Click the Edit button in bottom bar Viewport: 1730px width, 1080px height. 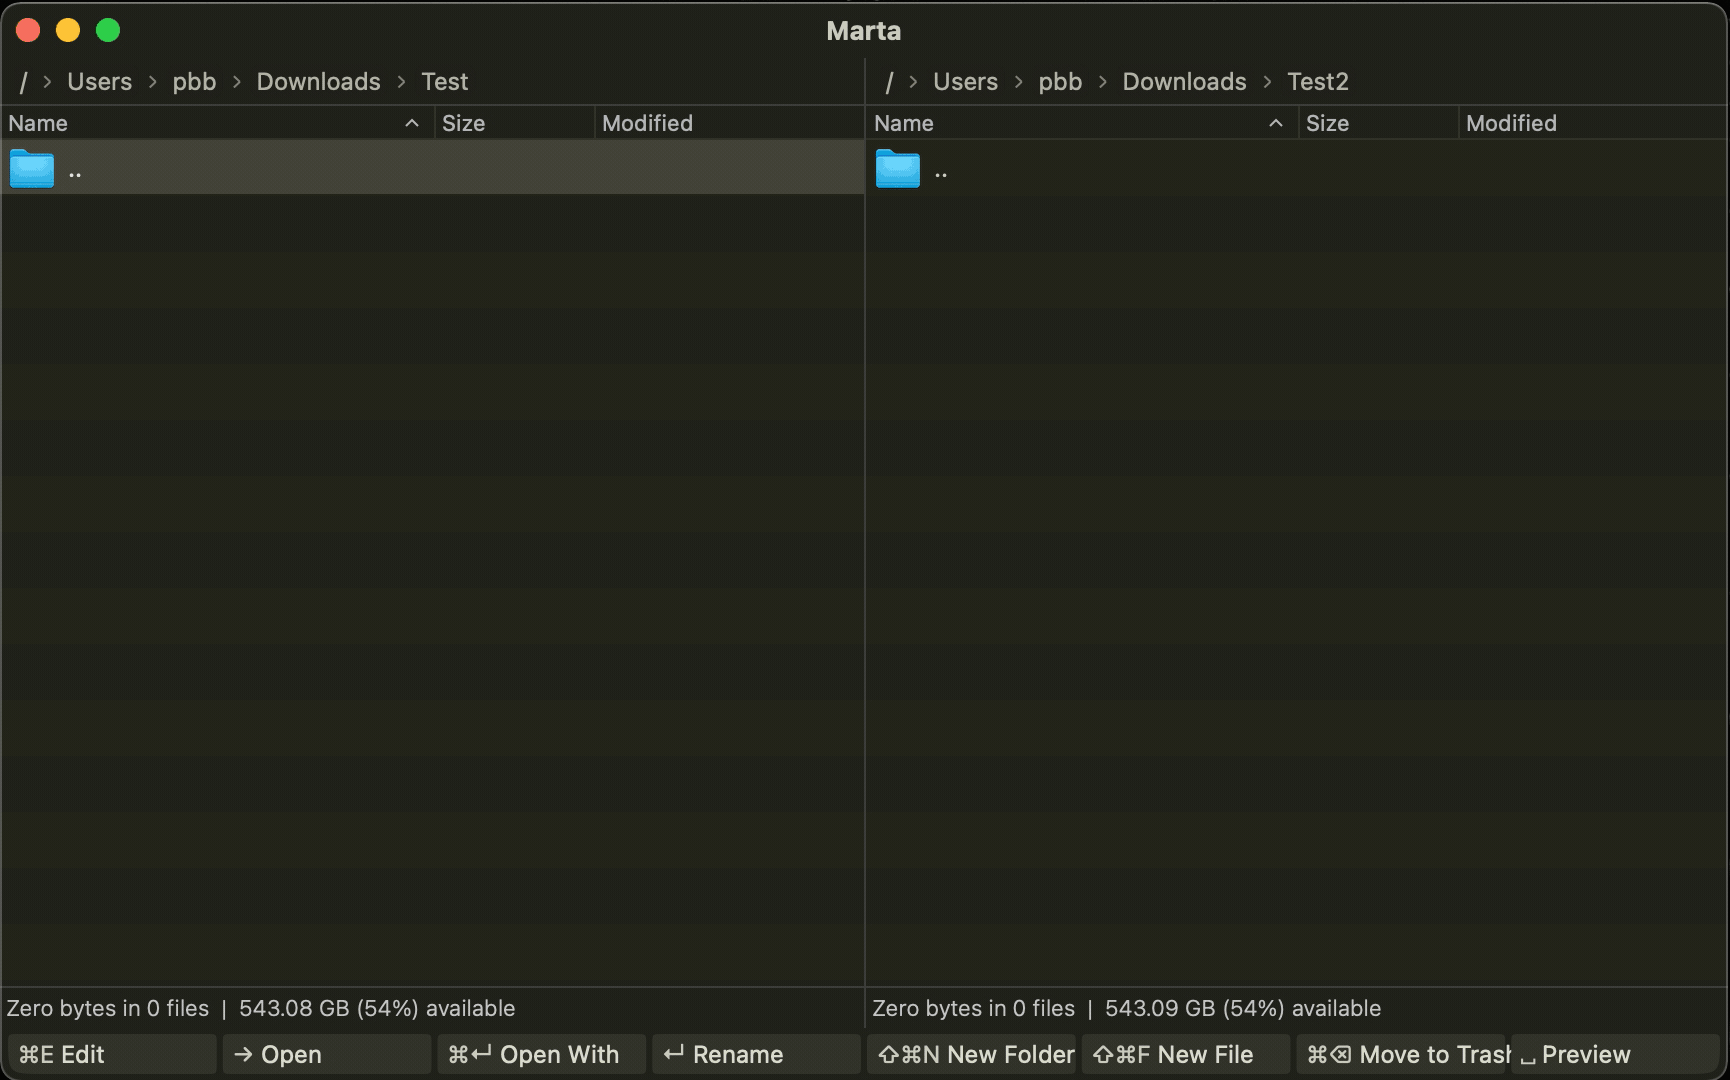[112, 1054]
